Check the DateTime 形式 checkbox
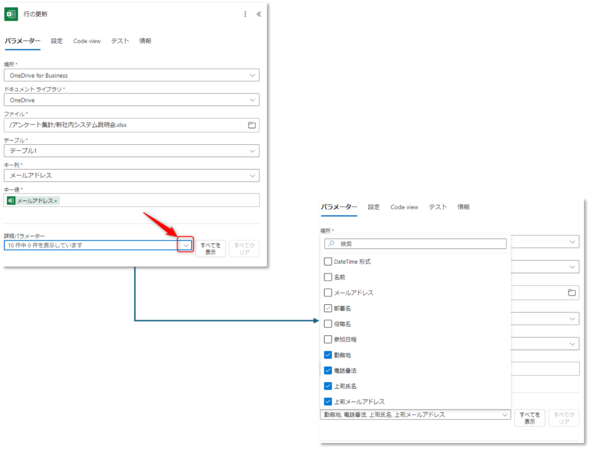Viewport: 590px width, 449px height. click(x=328, y=261)
